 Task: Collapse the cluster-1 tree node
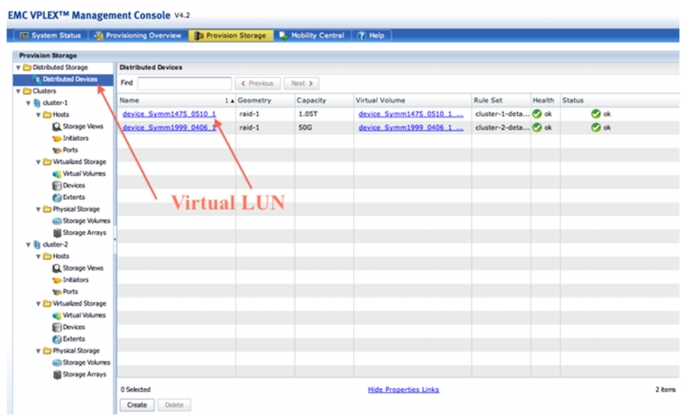point(28,103)
